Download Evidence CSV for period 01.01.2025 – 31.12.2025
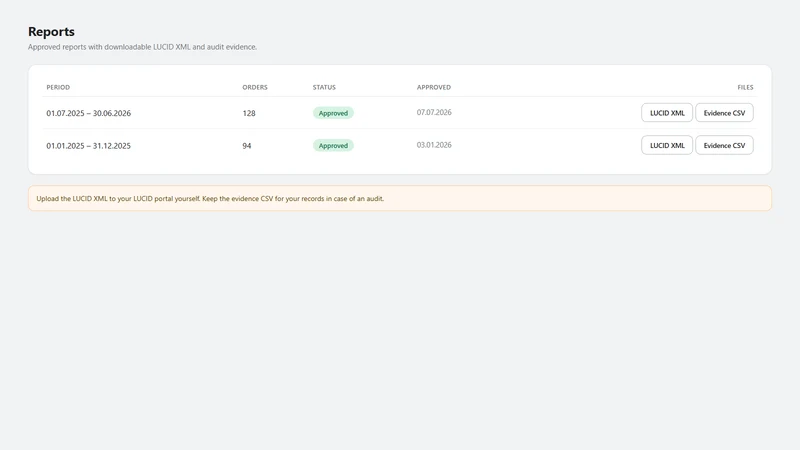The width and height of the screenshot is (800, 450). point(724,145)
